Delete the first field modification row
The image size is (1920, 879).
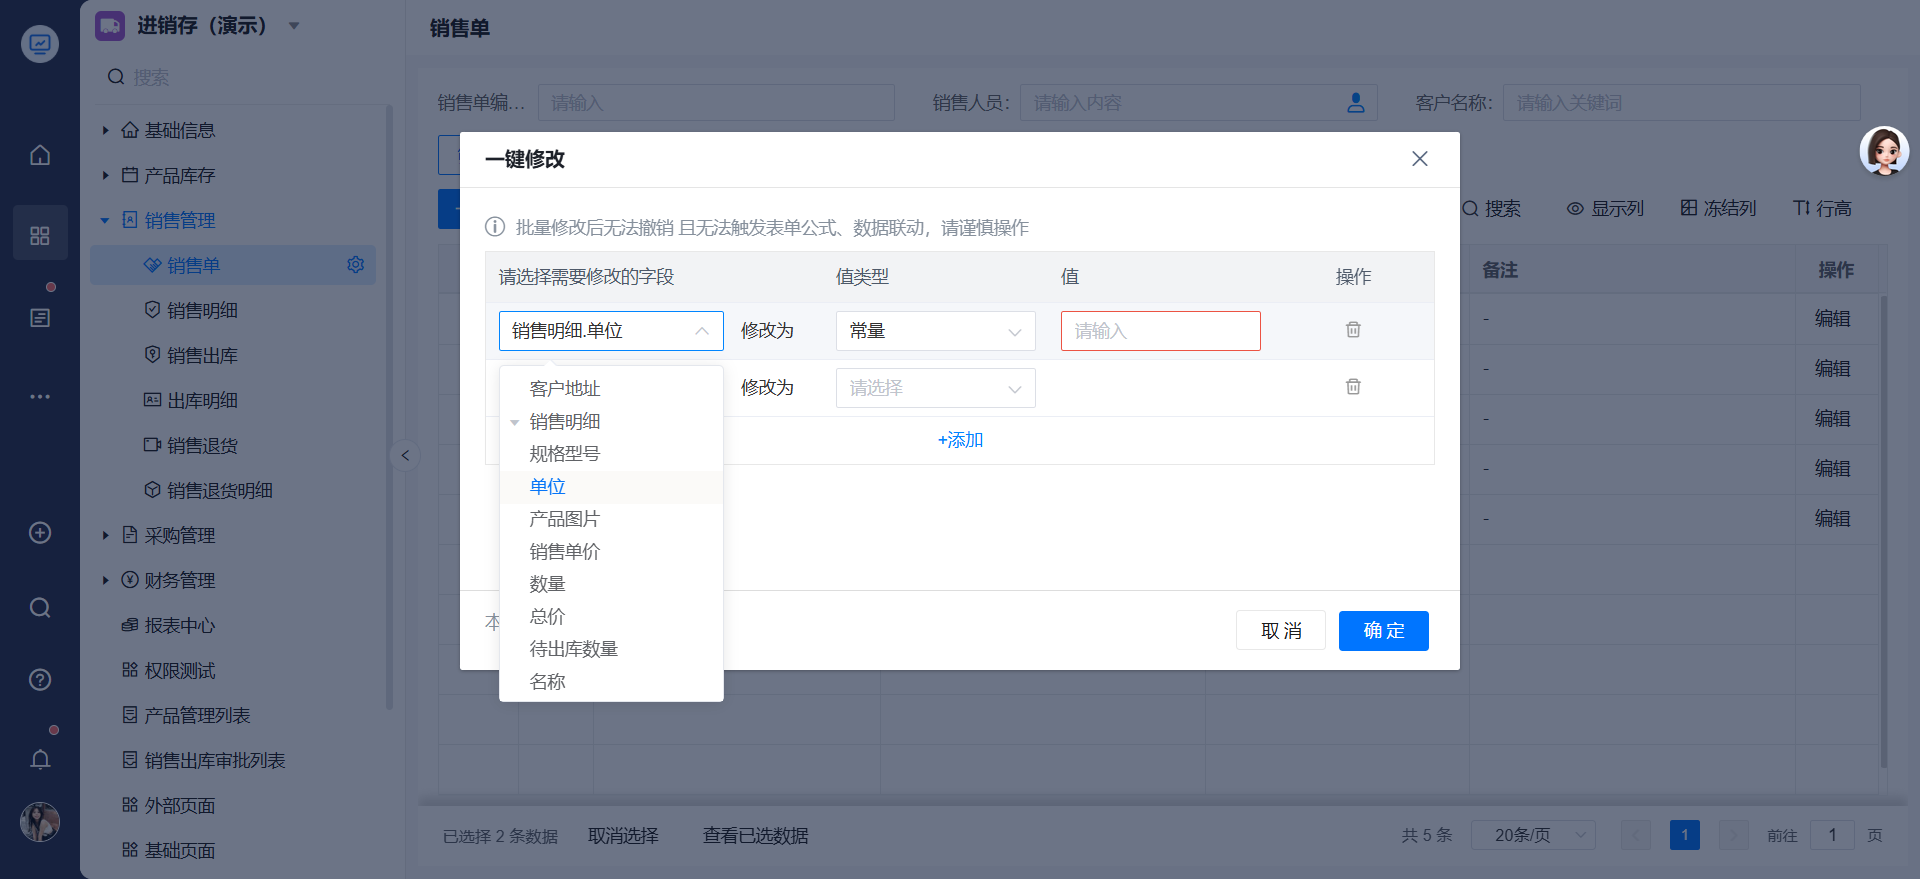[x=1353, y=330]
